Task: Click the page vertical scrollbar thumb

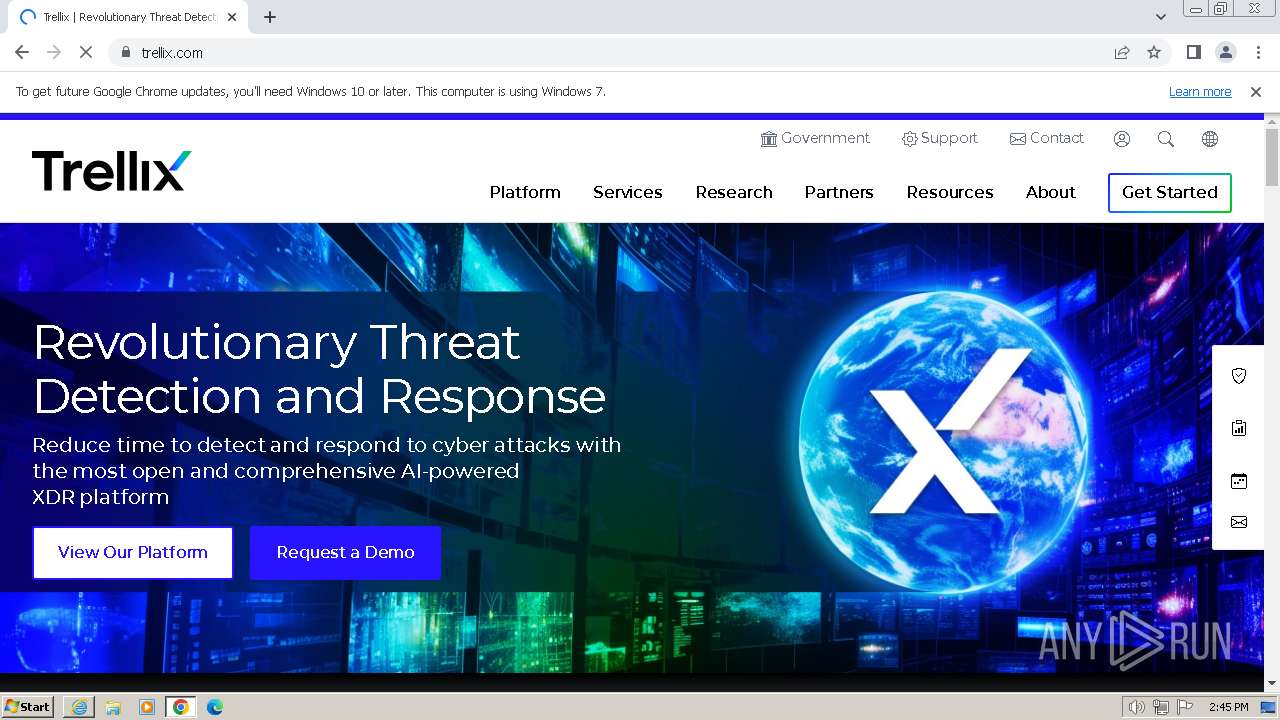Action: (1272, 157)
